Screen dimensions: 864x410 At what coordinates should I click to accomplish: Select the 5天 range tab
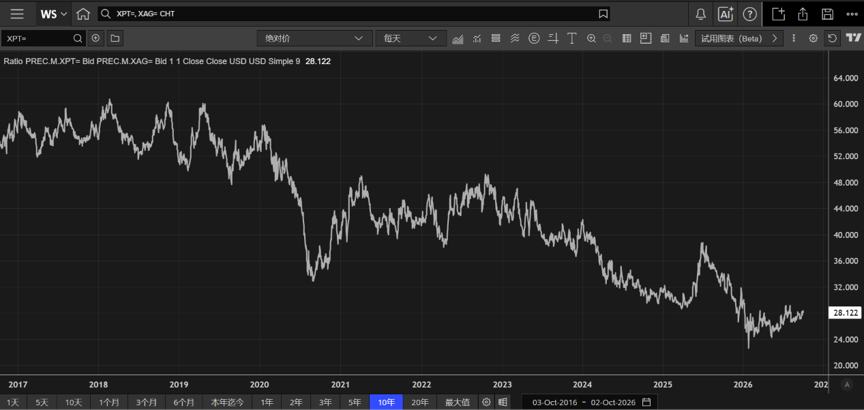[41, 402]
